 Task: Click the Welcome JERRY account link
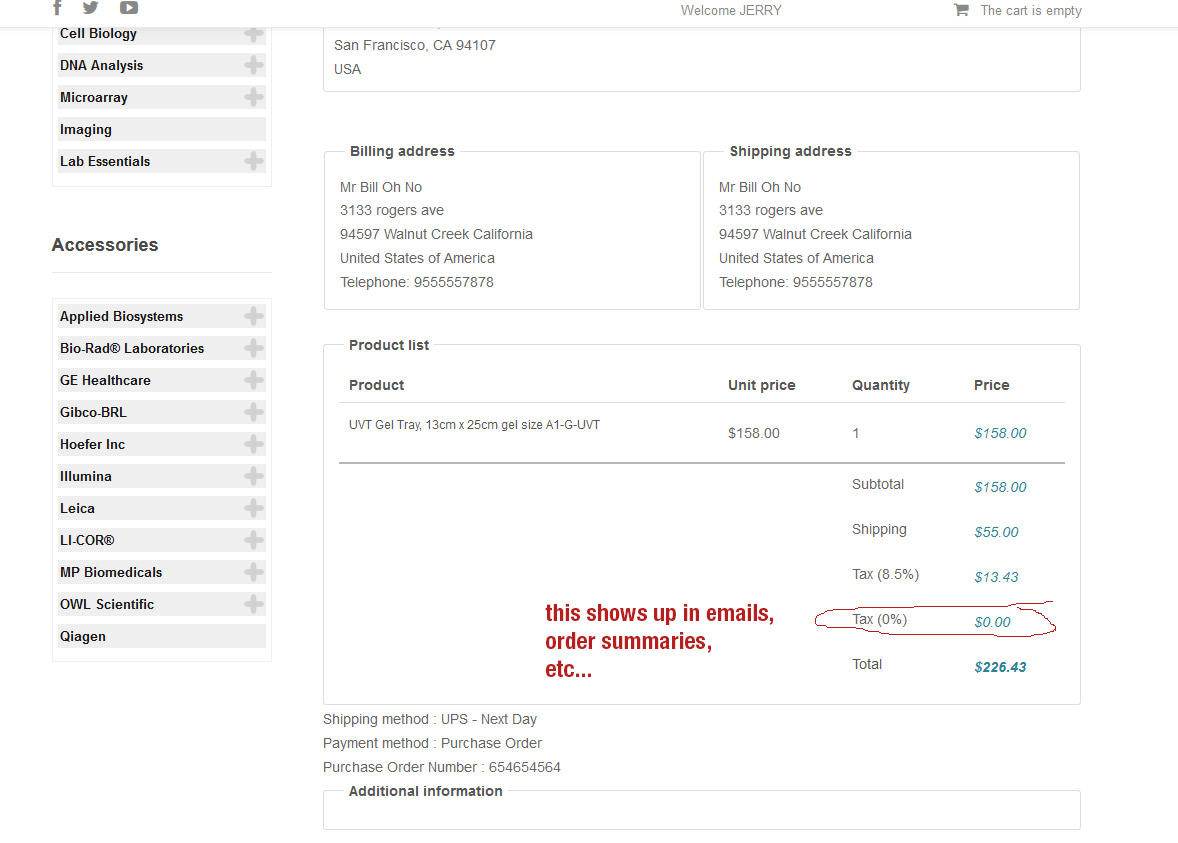731,11
